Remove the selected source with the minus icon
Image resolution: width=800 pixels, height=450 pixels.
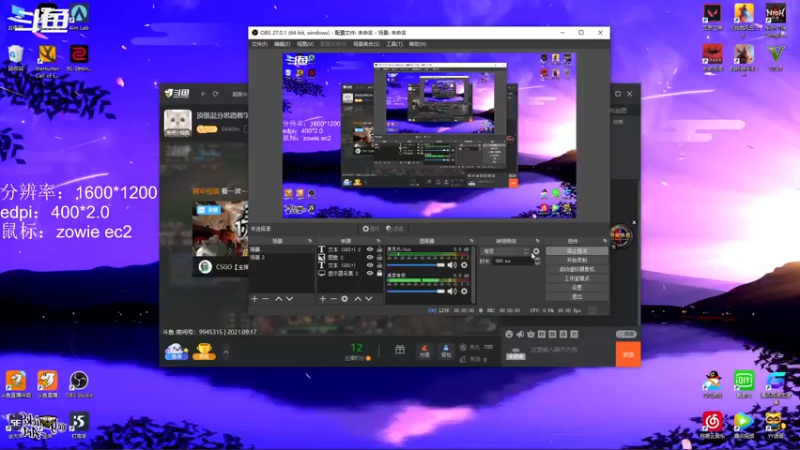[333, 298]
